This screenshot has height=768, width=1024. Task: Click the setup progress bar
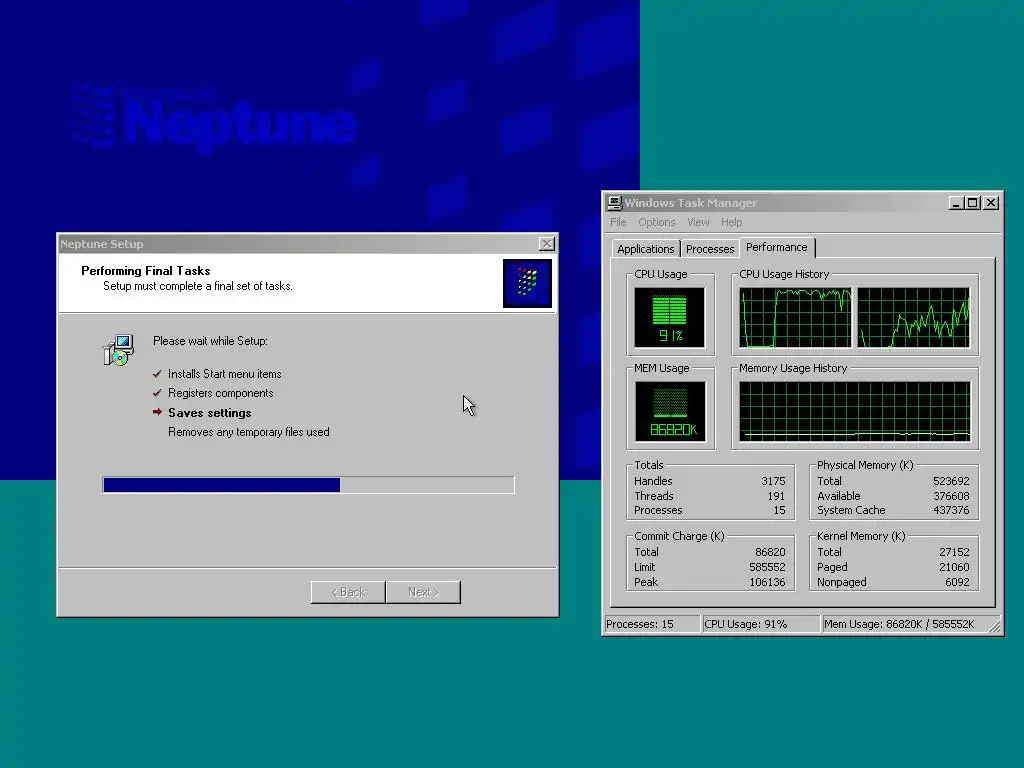tap(308, 485)
